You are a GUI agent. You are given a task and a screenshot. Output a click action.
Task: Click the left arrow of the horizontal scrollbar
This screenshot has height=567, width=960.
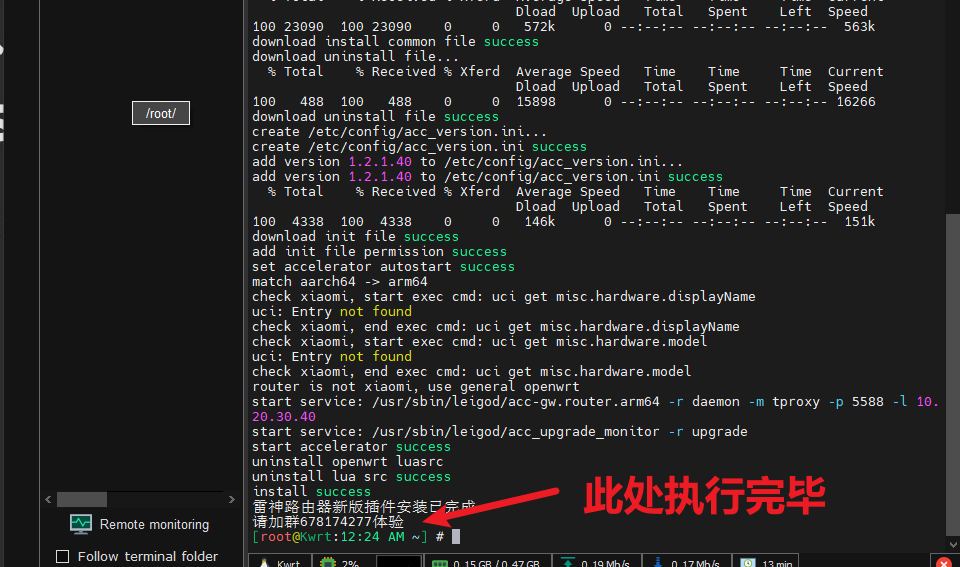click(48, 499)
